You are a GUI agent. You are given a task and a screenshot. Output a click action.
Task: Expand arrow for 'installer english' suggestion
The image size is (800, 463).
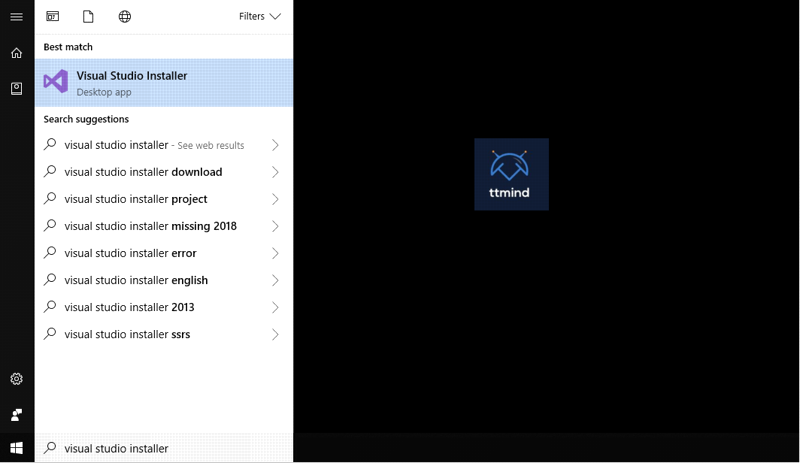276,280
